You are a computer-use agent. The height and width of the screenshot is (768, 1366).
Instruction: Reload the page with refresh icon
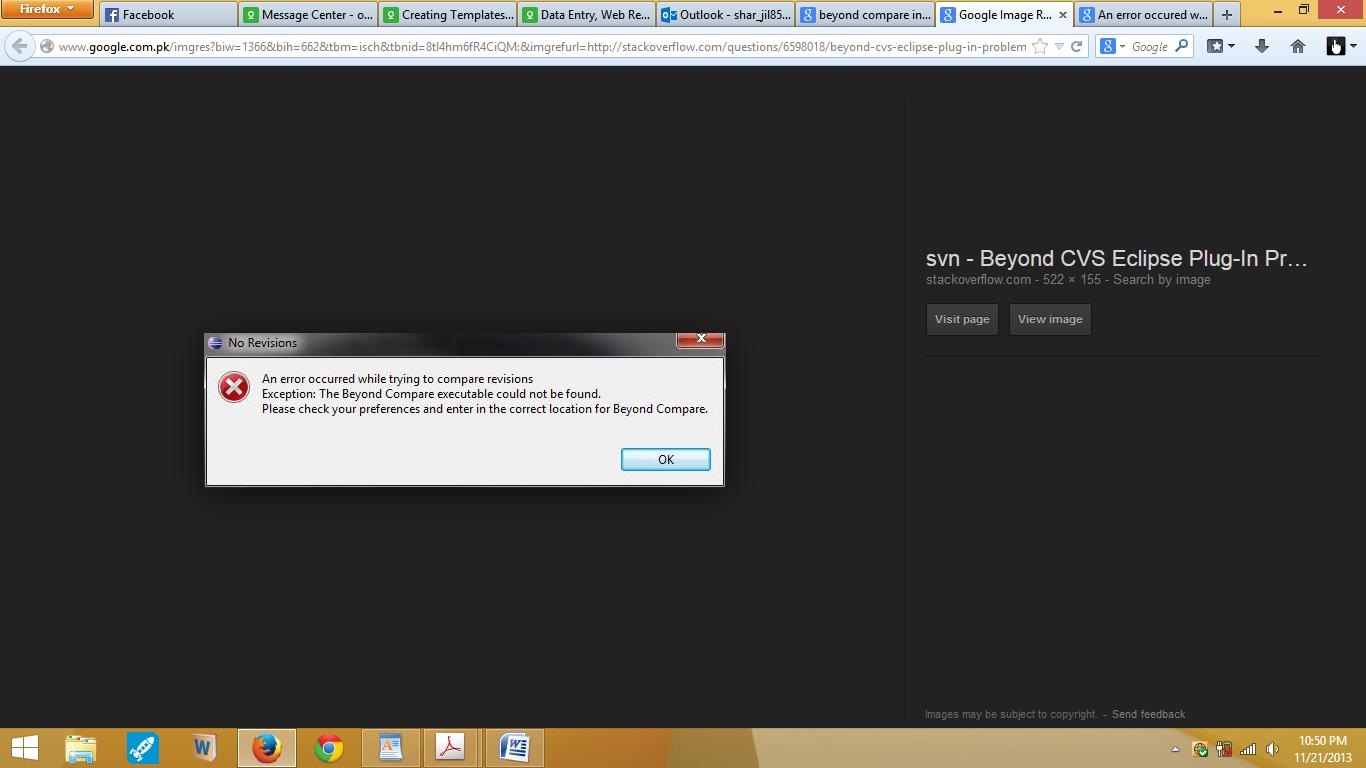[1076, 46]
